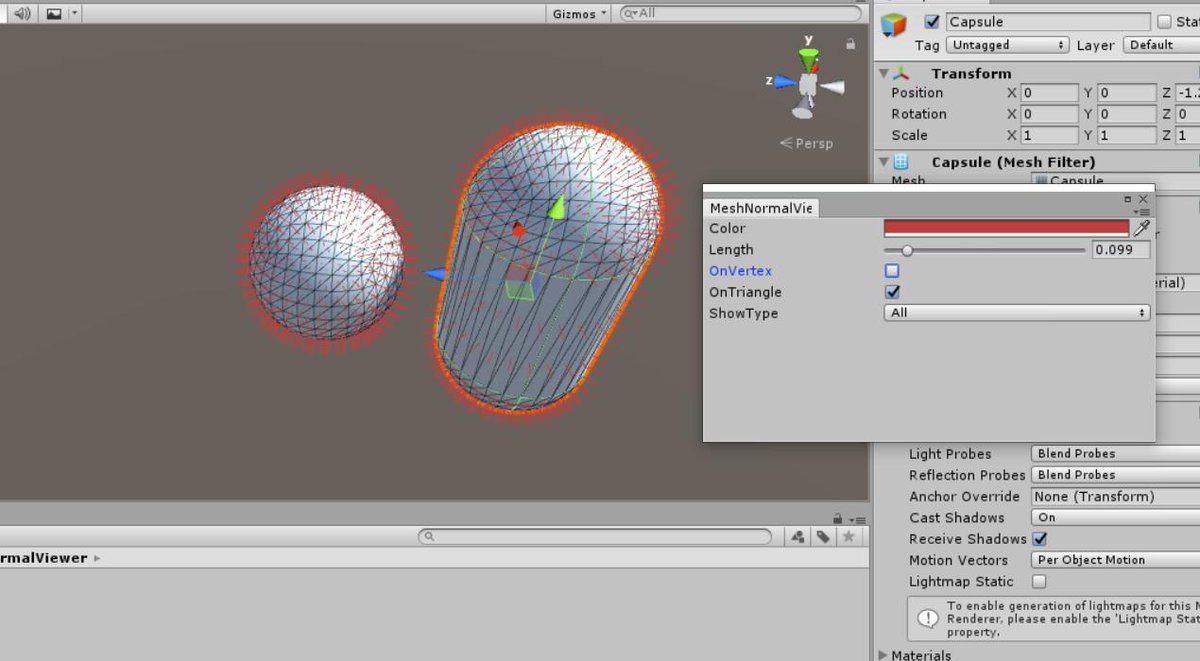Click the red Color swatch in MeshNormalViewer
1200x661 pixels.
(1006, 228)
